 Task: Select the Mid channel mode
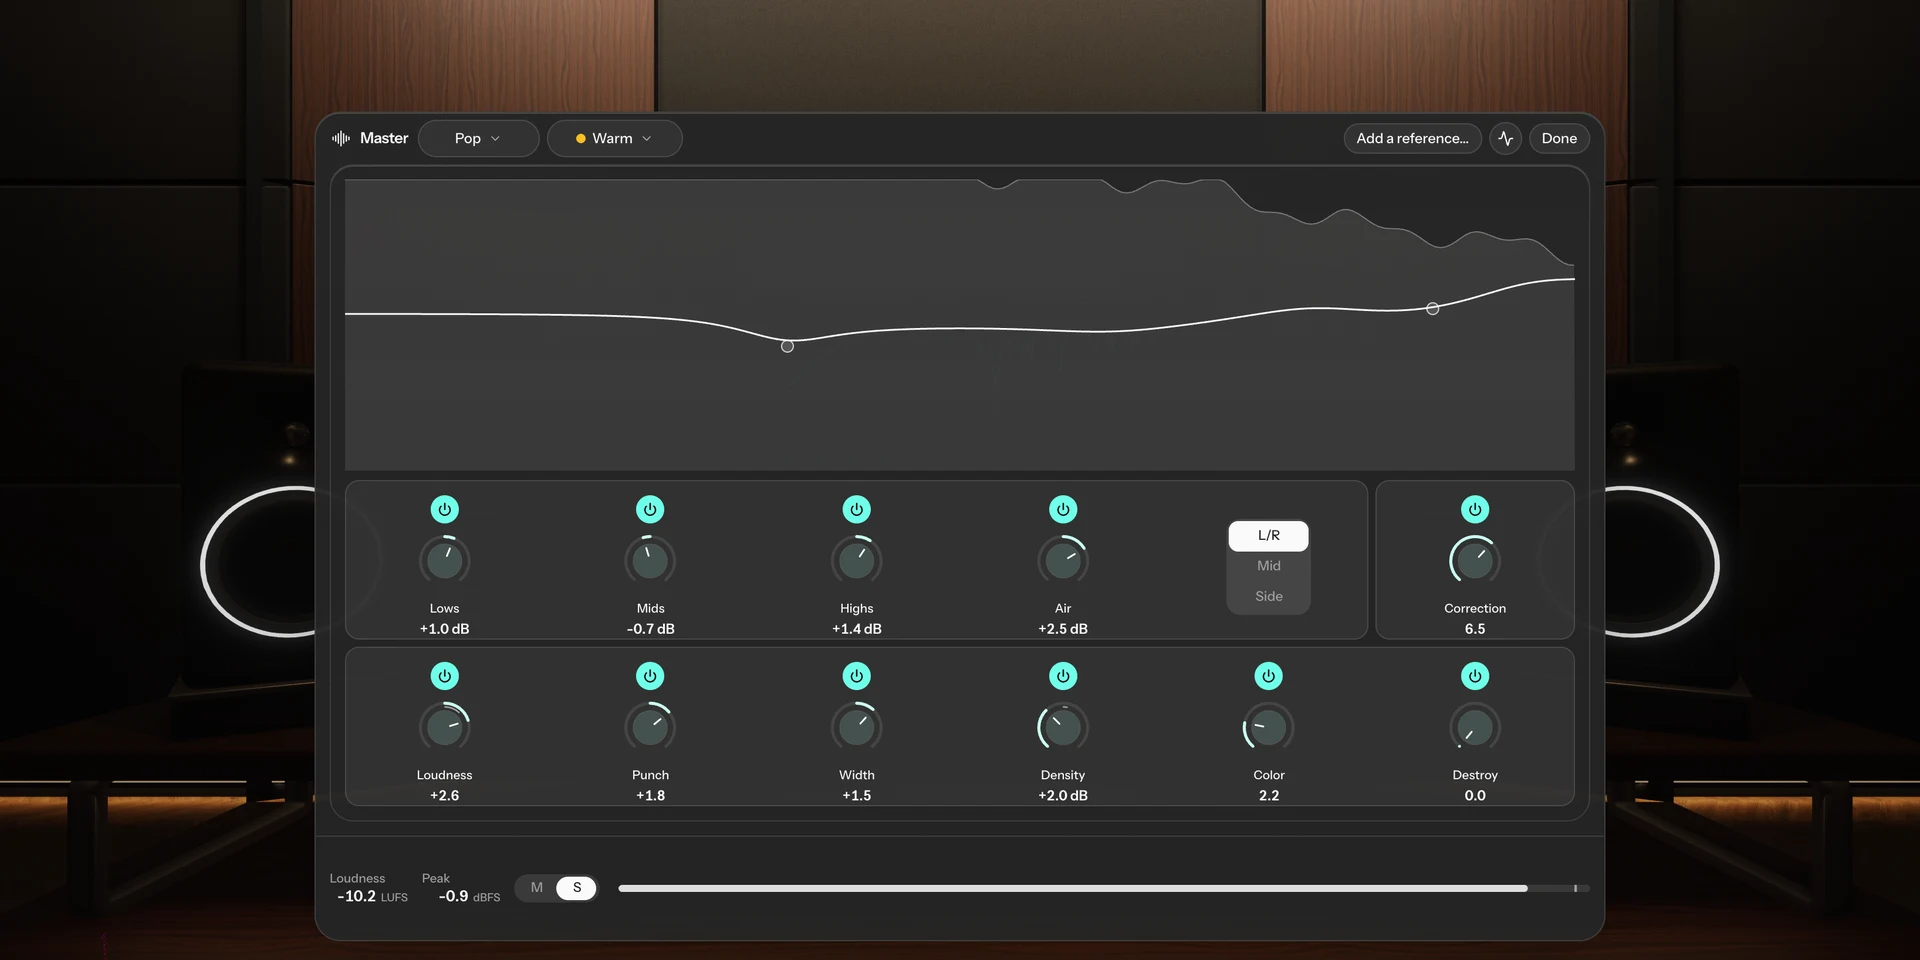click(1269, 566)
